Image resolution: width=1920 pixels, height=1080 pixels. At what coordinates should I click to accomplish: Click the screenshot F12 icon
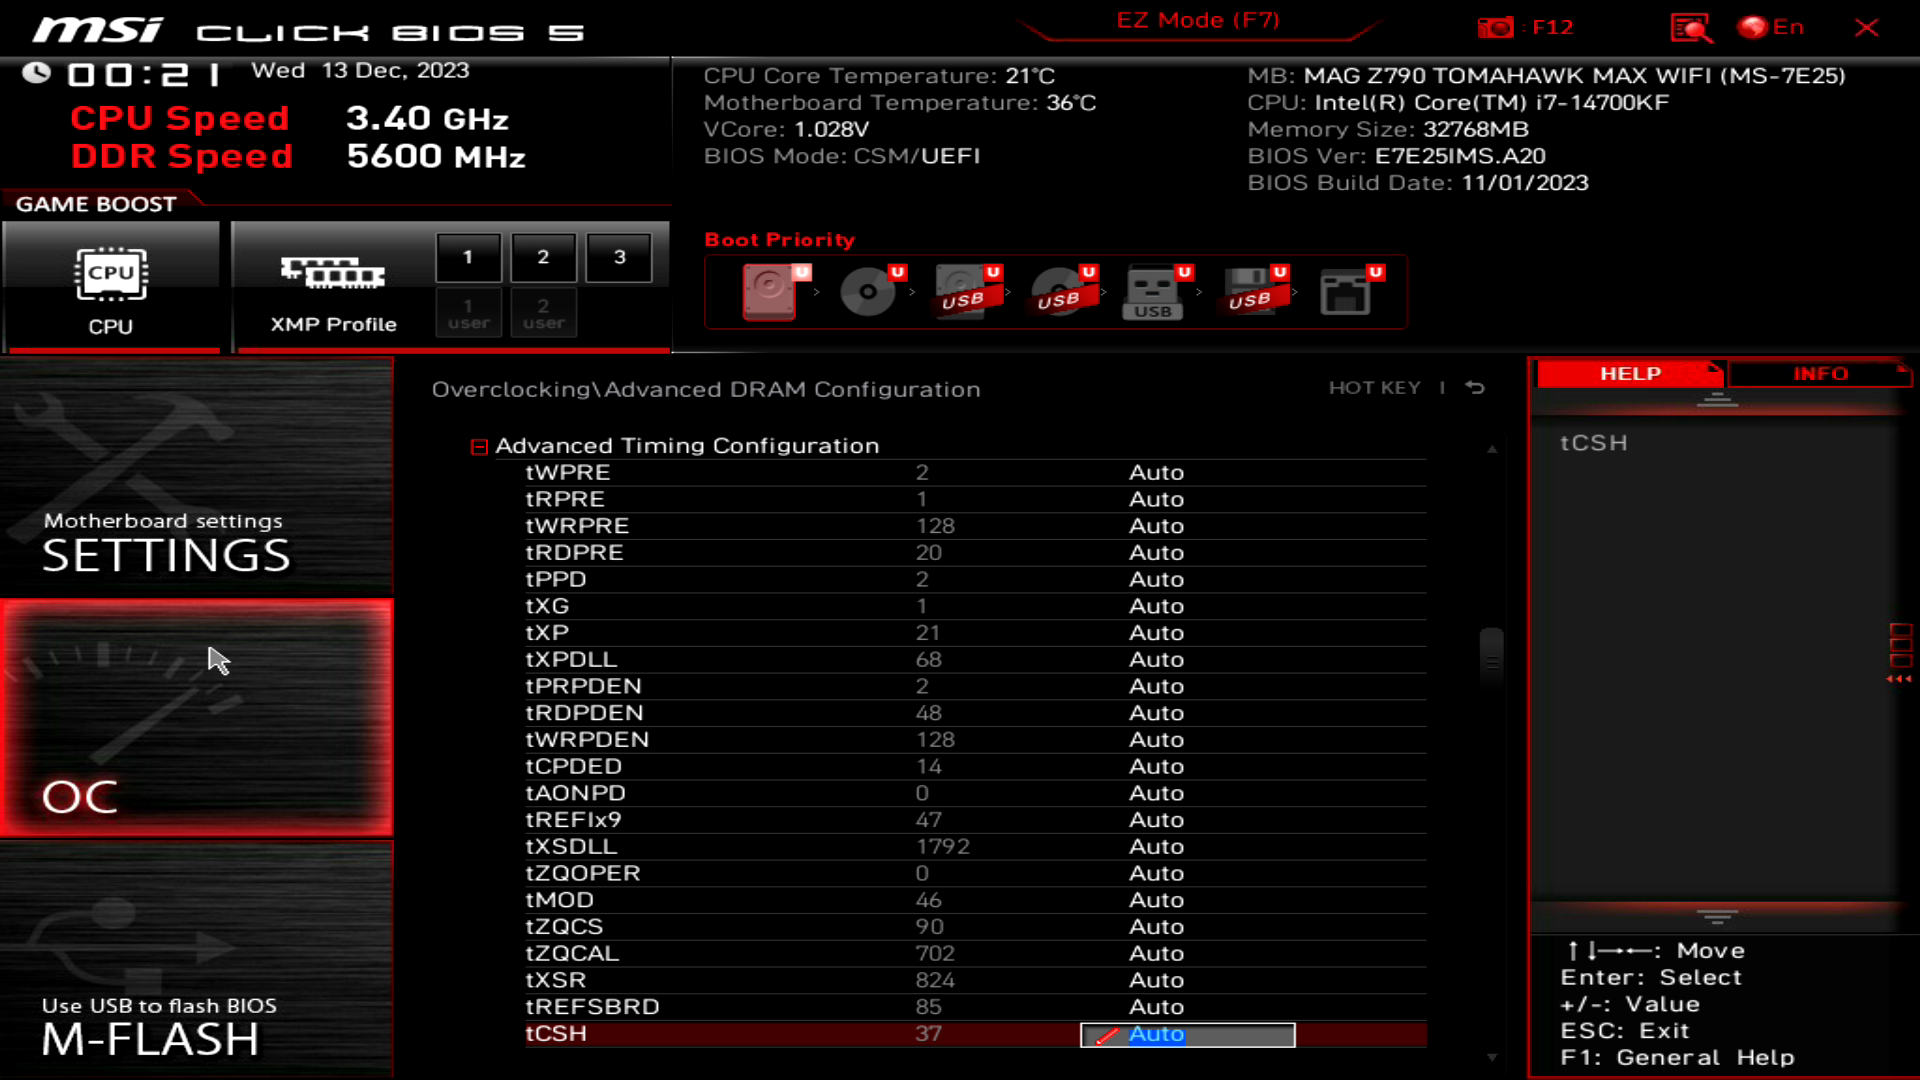tap(1498, 28)
